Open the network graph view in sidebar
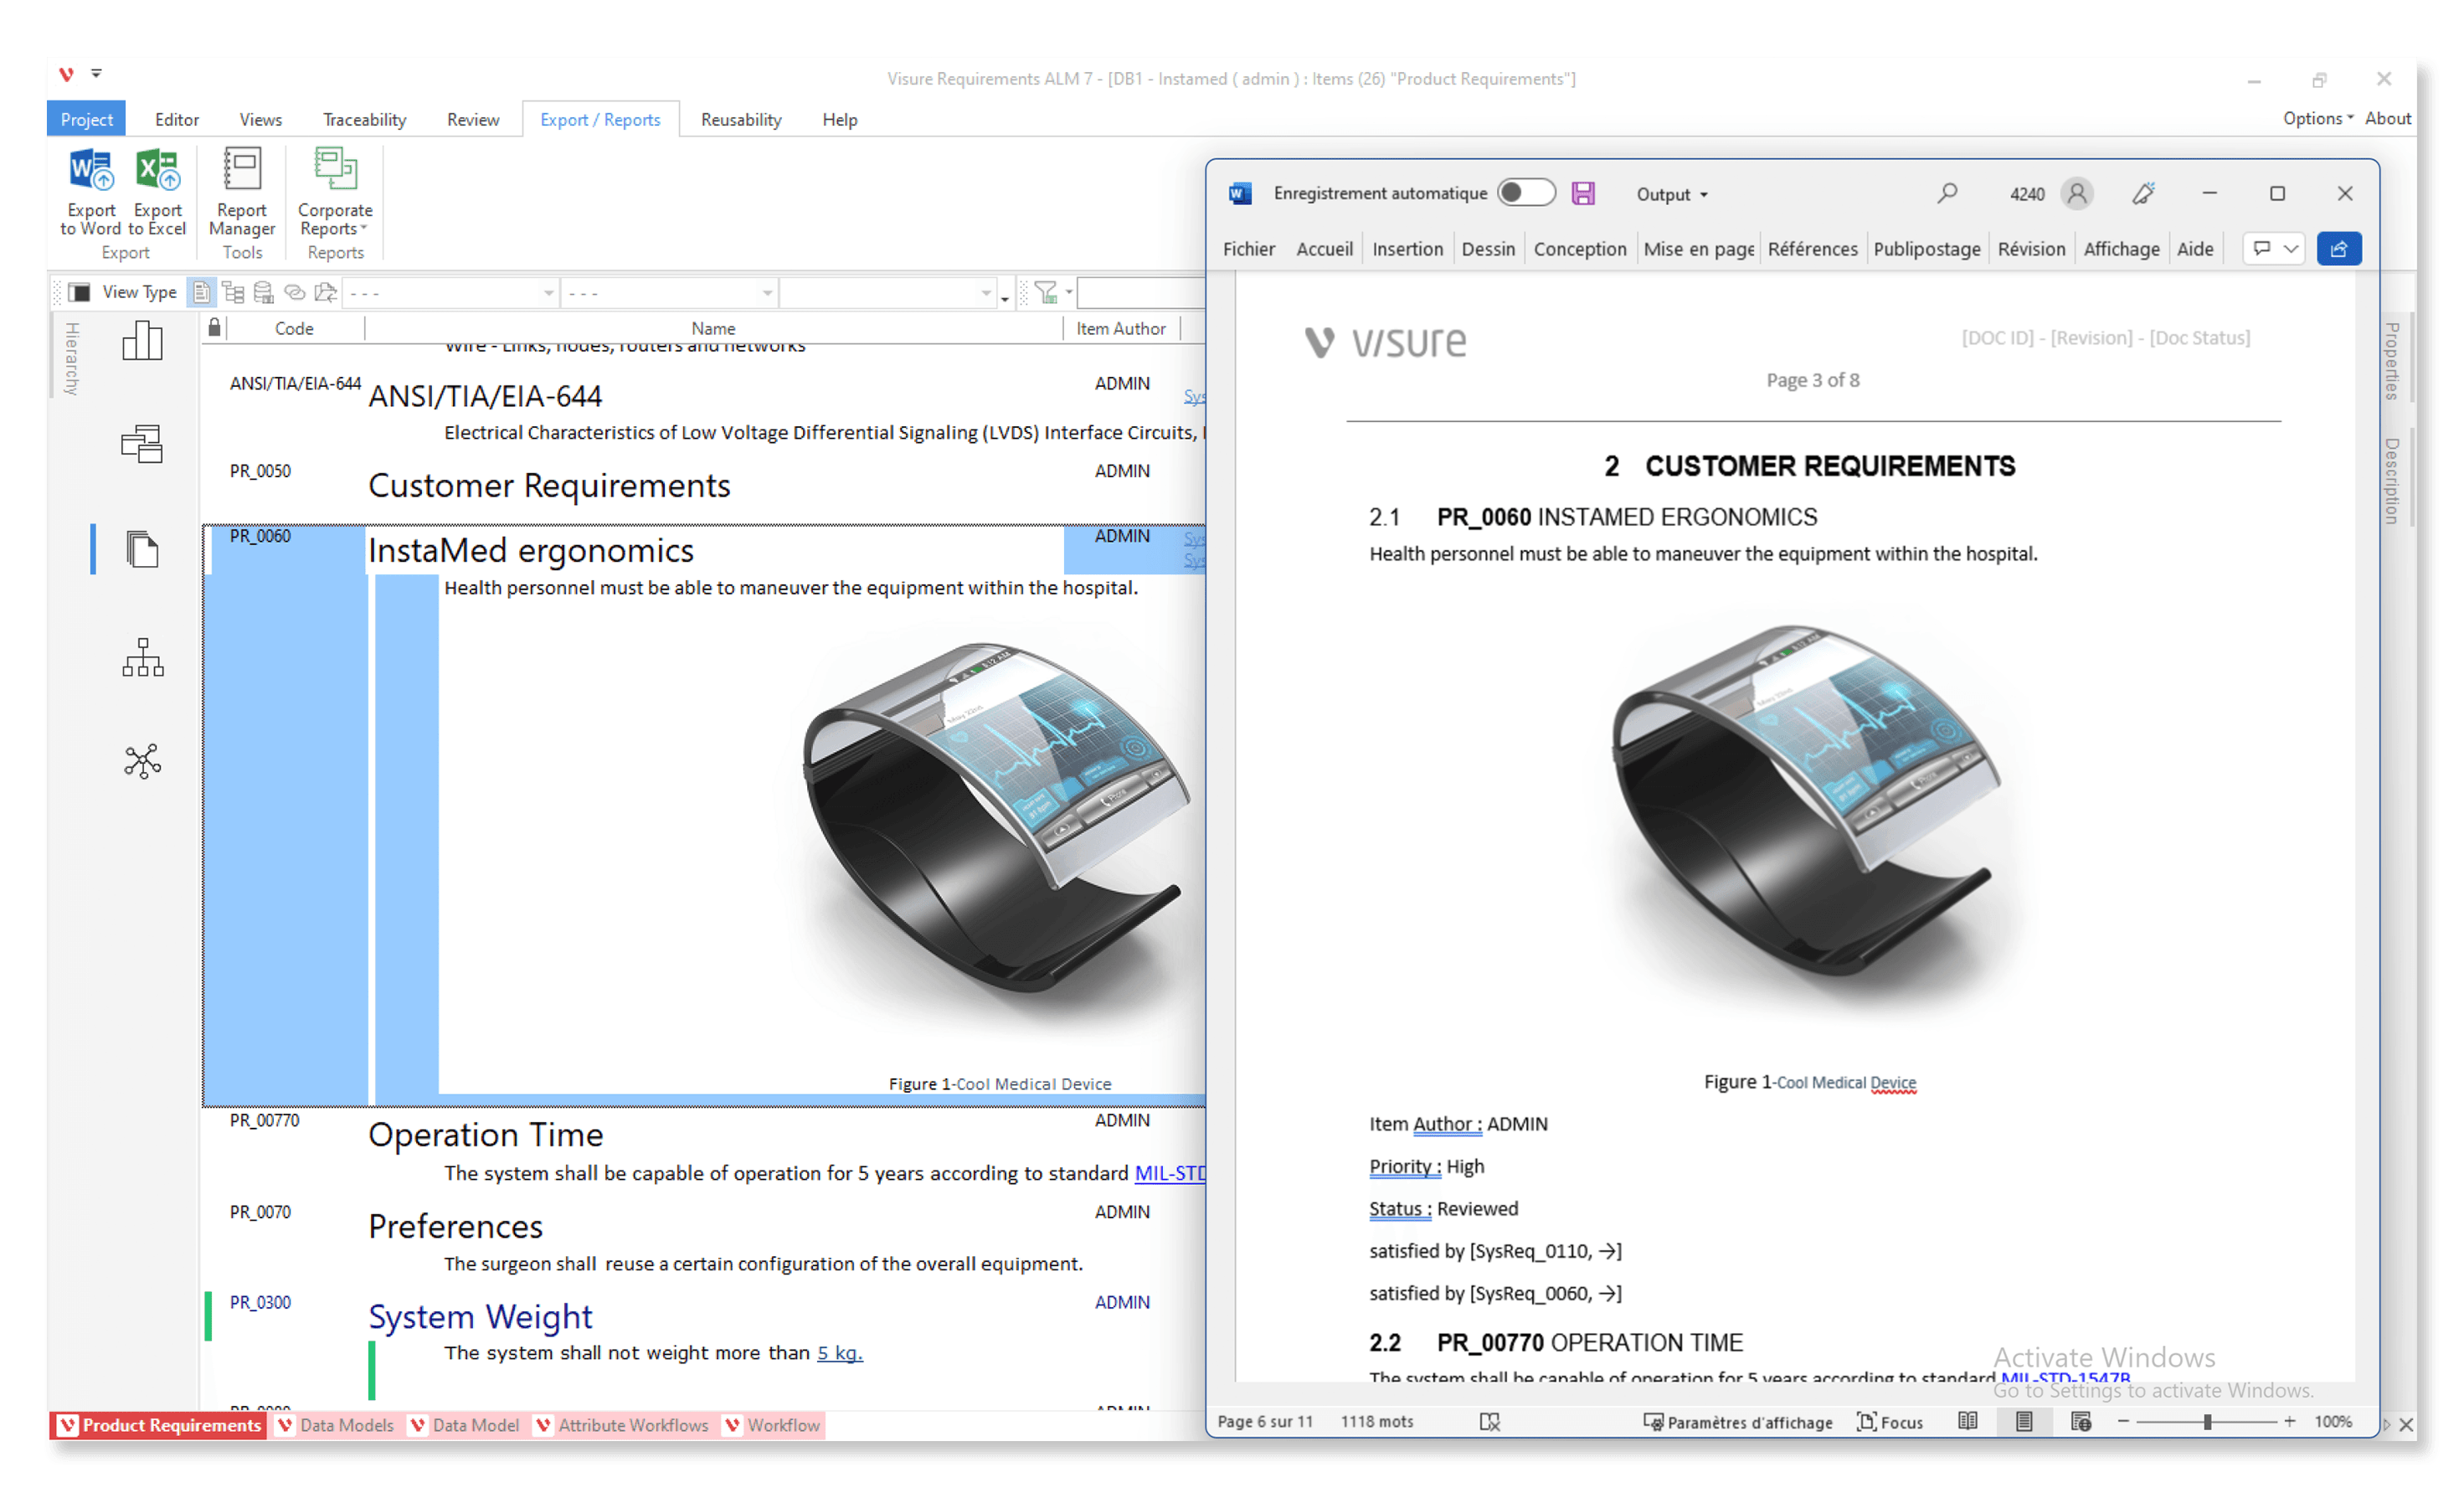Screen dimensions: 2464x1498 coord(142,761)
